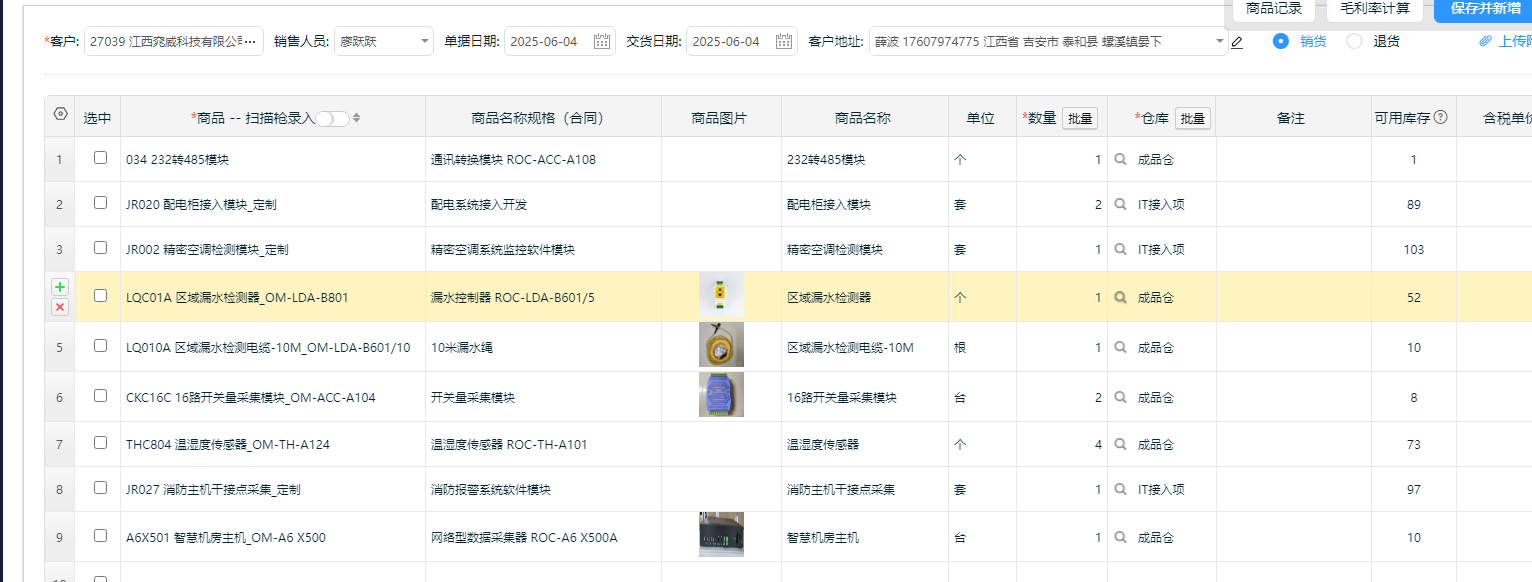Select the 退货 radio button
The height and width of the screenshot is (582, 1532).
(x=1354, y=41)
